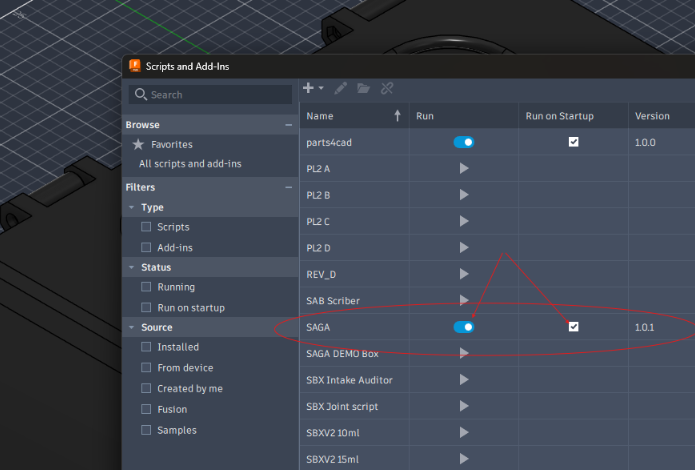Open Favorites in the Browse section

point(172,144)
